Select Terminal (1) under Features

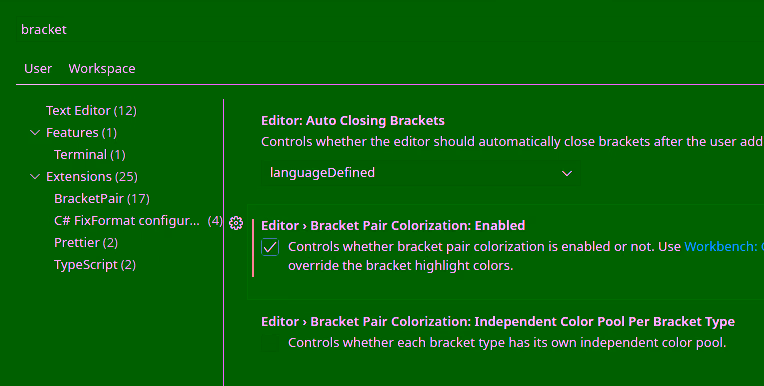(x=90, y=154)
